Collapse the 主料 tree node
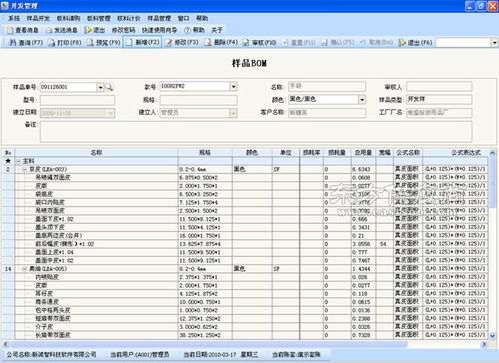 coord(19,161)
